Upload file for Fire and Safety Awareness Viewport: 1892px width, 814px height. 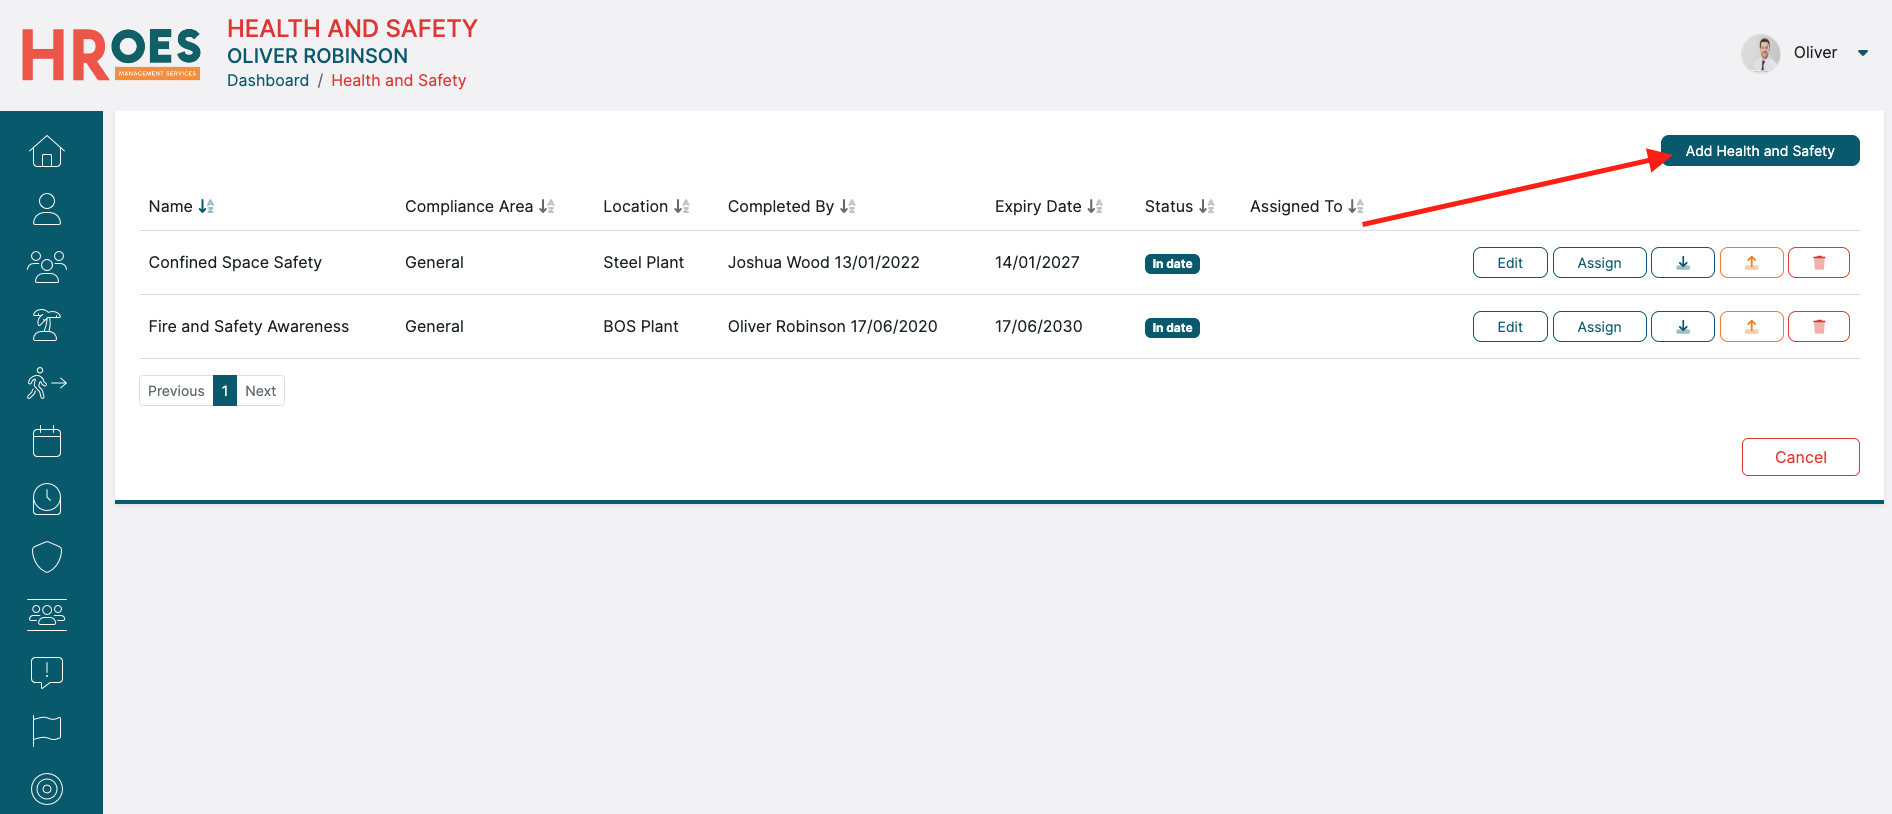pos(1751,327)
